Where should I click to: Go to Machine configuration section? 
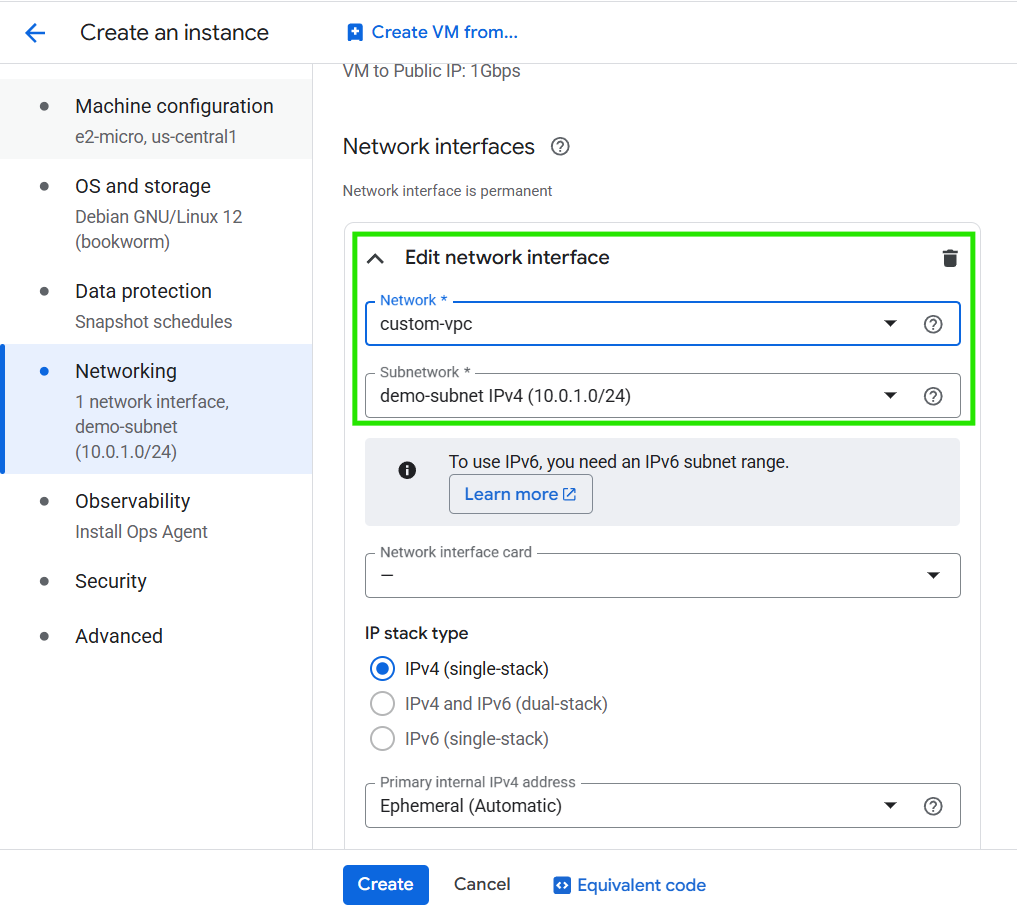click(x=173, y=107)
